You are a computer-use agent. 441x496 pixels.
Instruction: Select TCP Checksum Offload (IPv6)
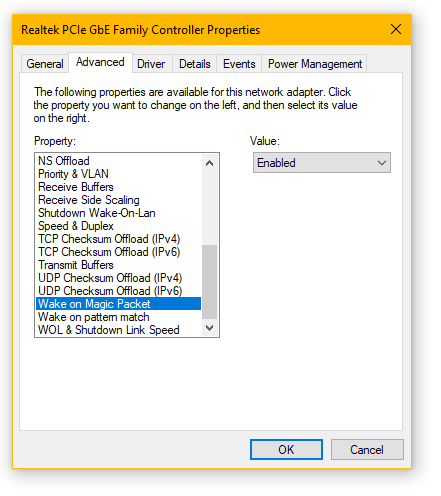(x=119, y=252)
